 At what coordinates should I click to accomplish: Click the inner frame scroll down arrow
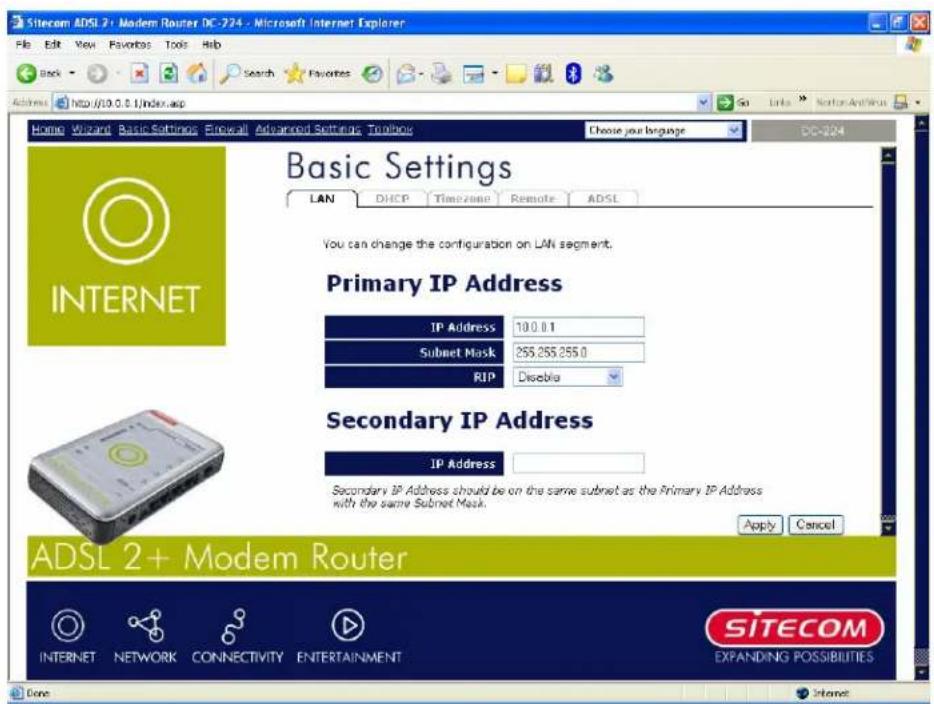[888, 529]
